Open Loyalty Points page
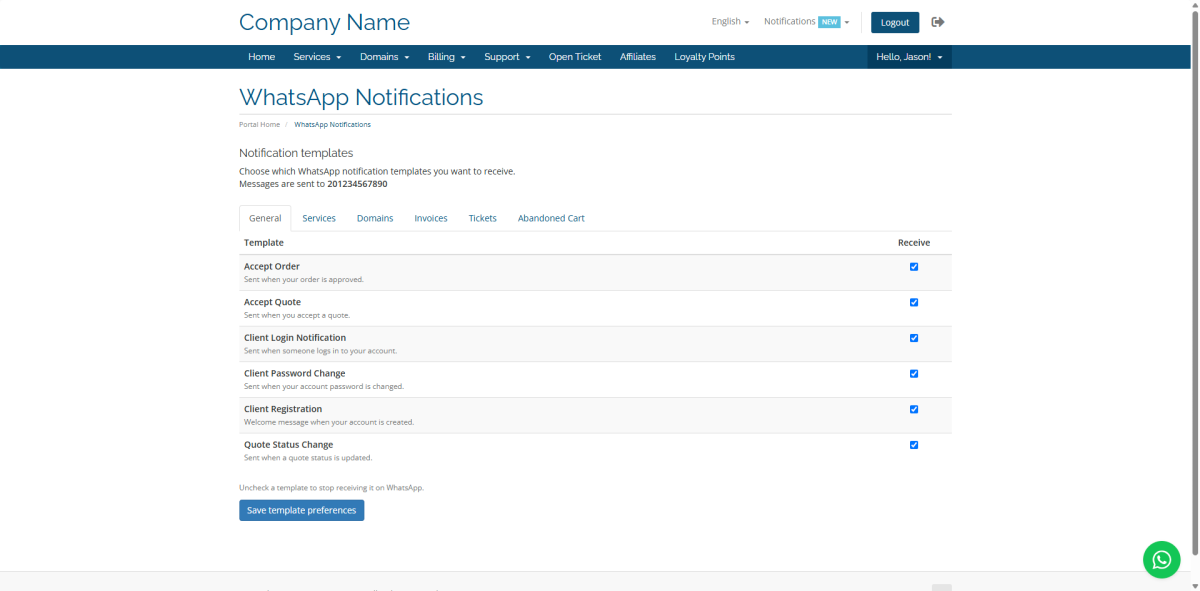Image resolution: width=1200 pixels, height=591 pixels. tap(704, 57)
